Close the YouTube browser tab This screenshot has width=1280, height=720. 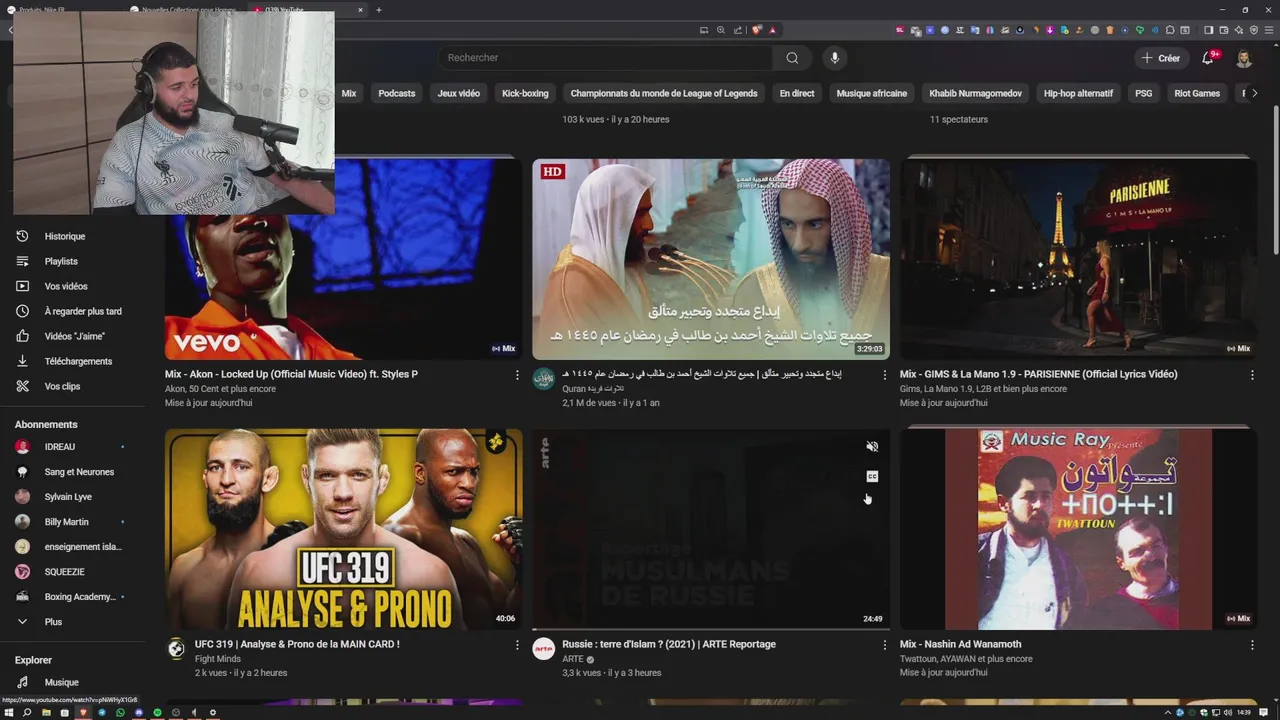pyautogui.click(x=360, y=10)
